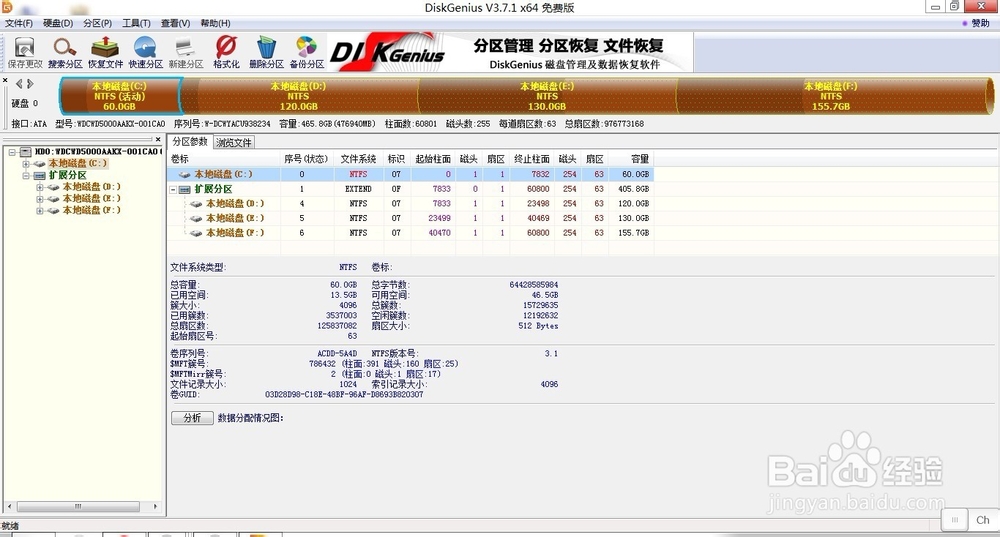Collapse 扩展分区 row in partition table
Image resolution: width=1000 pixels, height=537 pixels.
tap(173, 189)
